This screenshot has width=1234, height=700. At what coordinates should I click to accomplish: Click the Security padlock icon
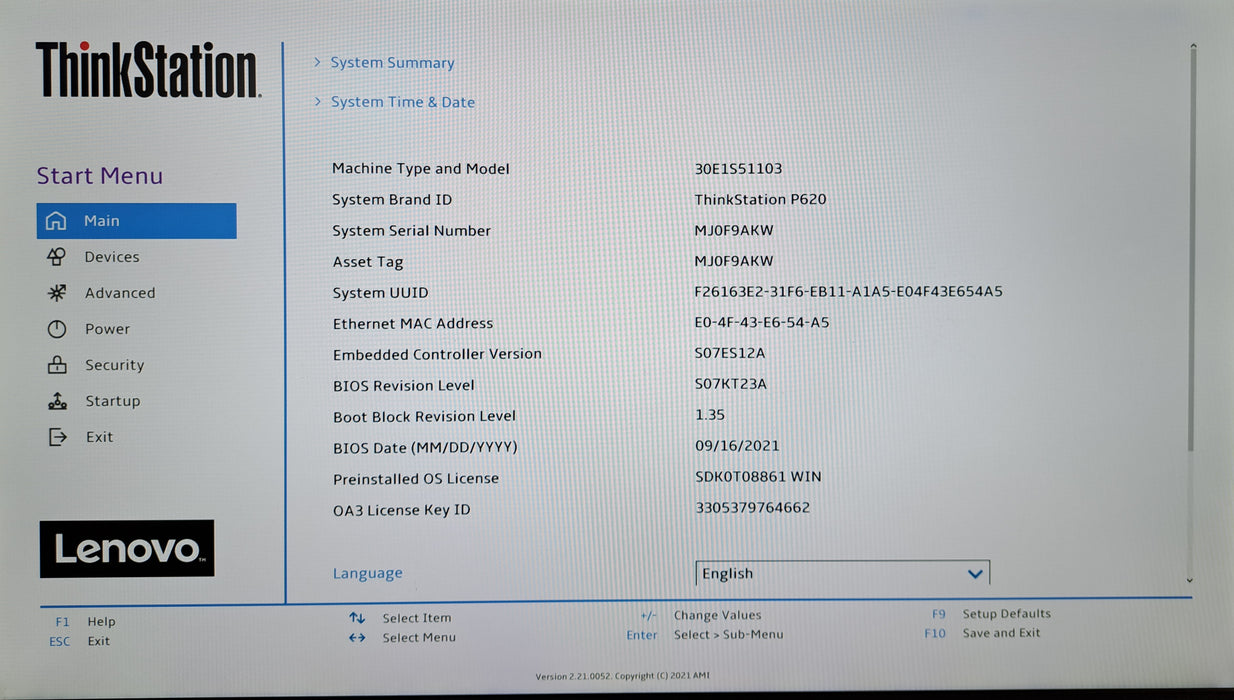[57, 365]
